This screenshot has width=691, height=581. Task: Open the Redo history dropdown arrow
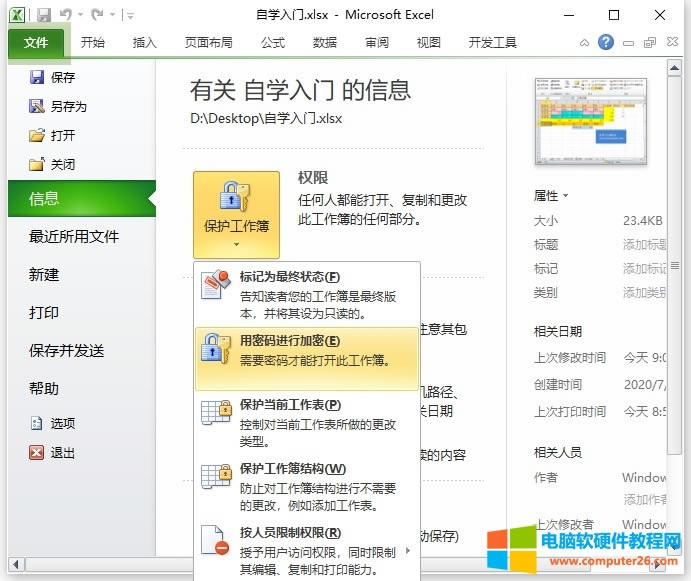click(x=112, y=15)
